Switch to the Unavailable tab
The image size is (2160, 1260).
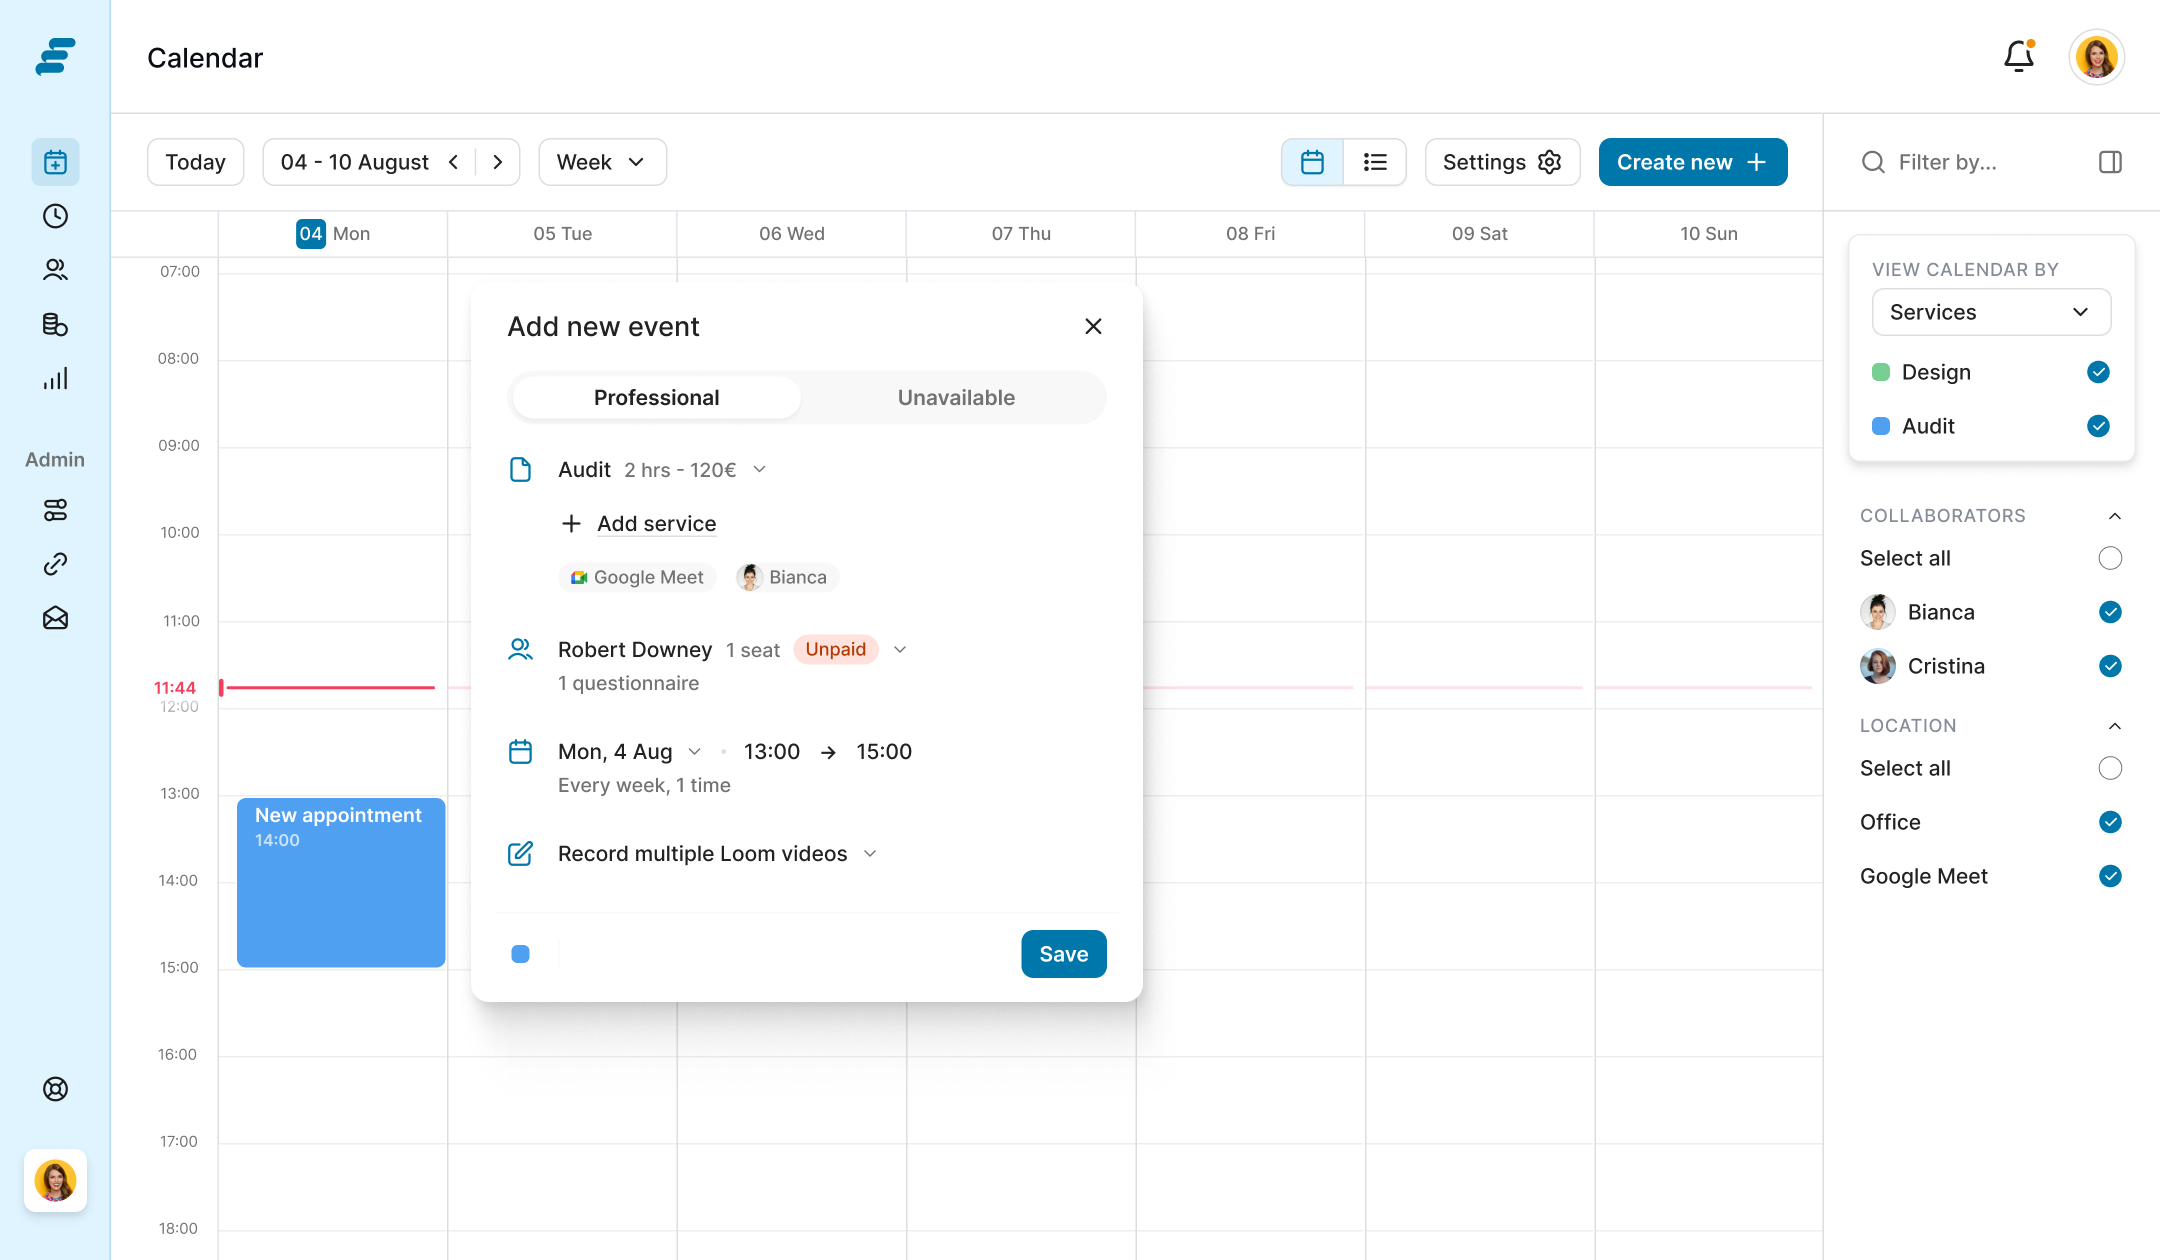tap(955, 398)
